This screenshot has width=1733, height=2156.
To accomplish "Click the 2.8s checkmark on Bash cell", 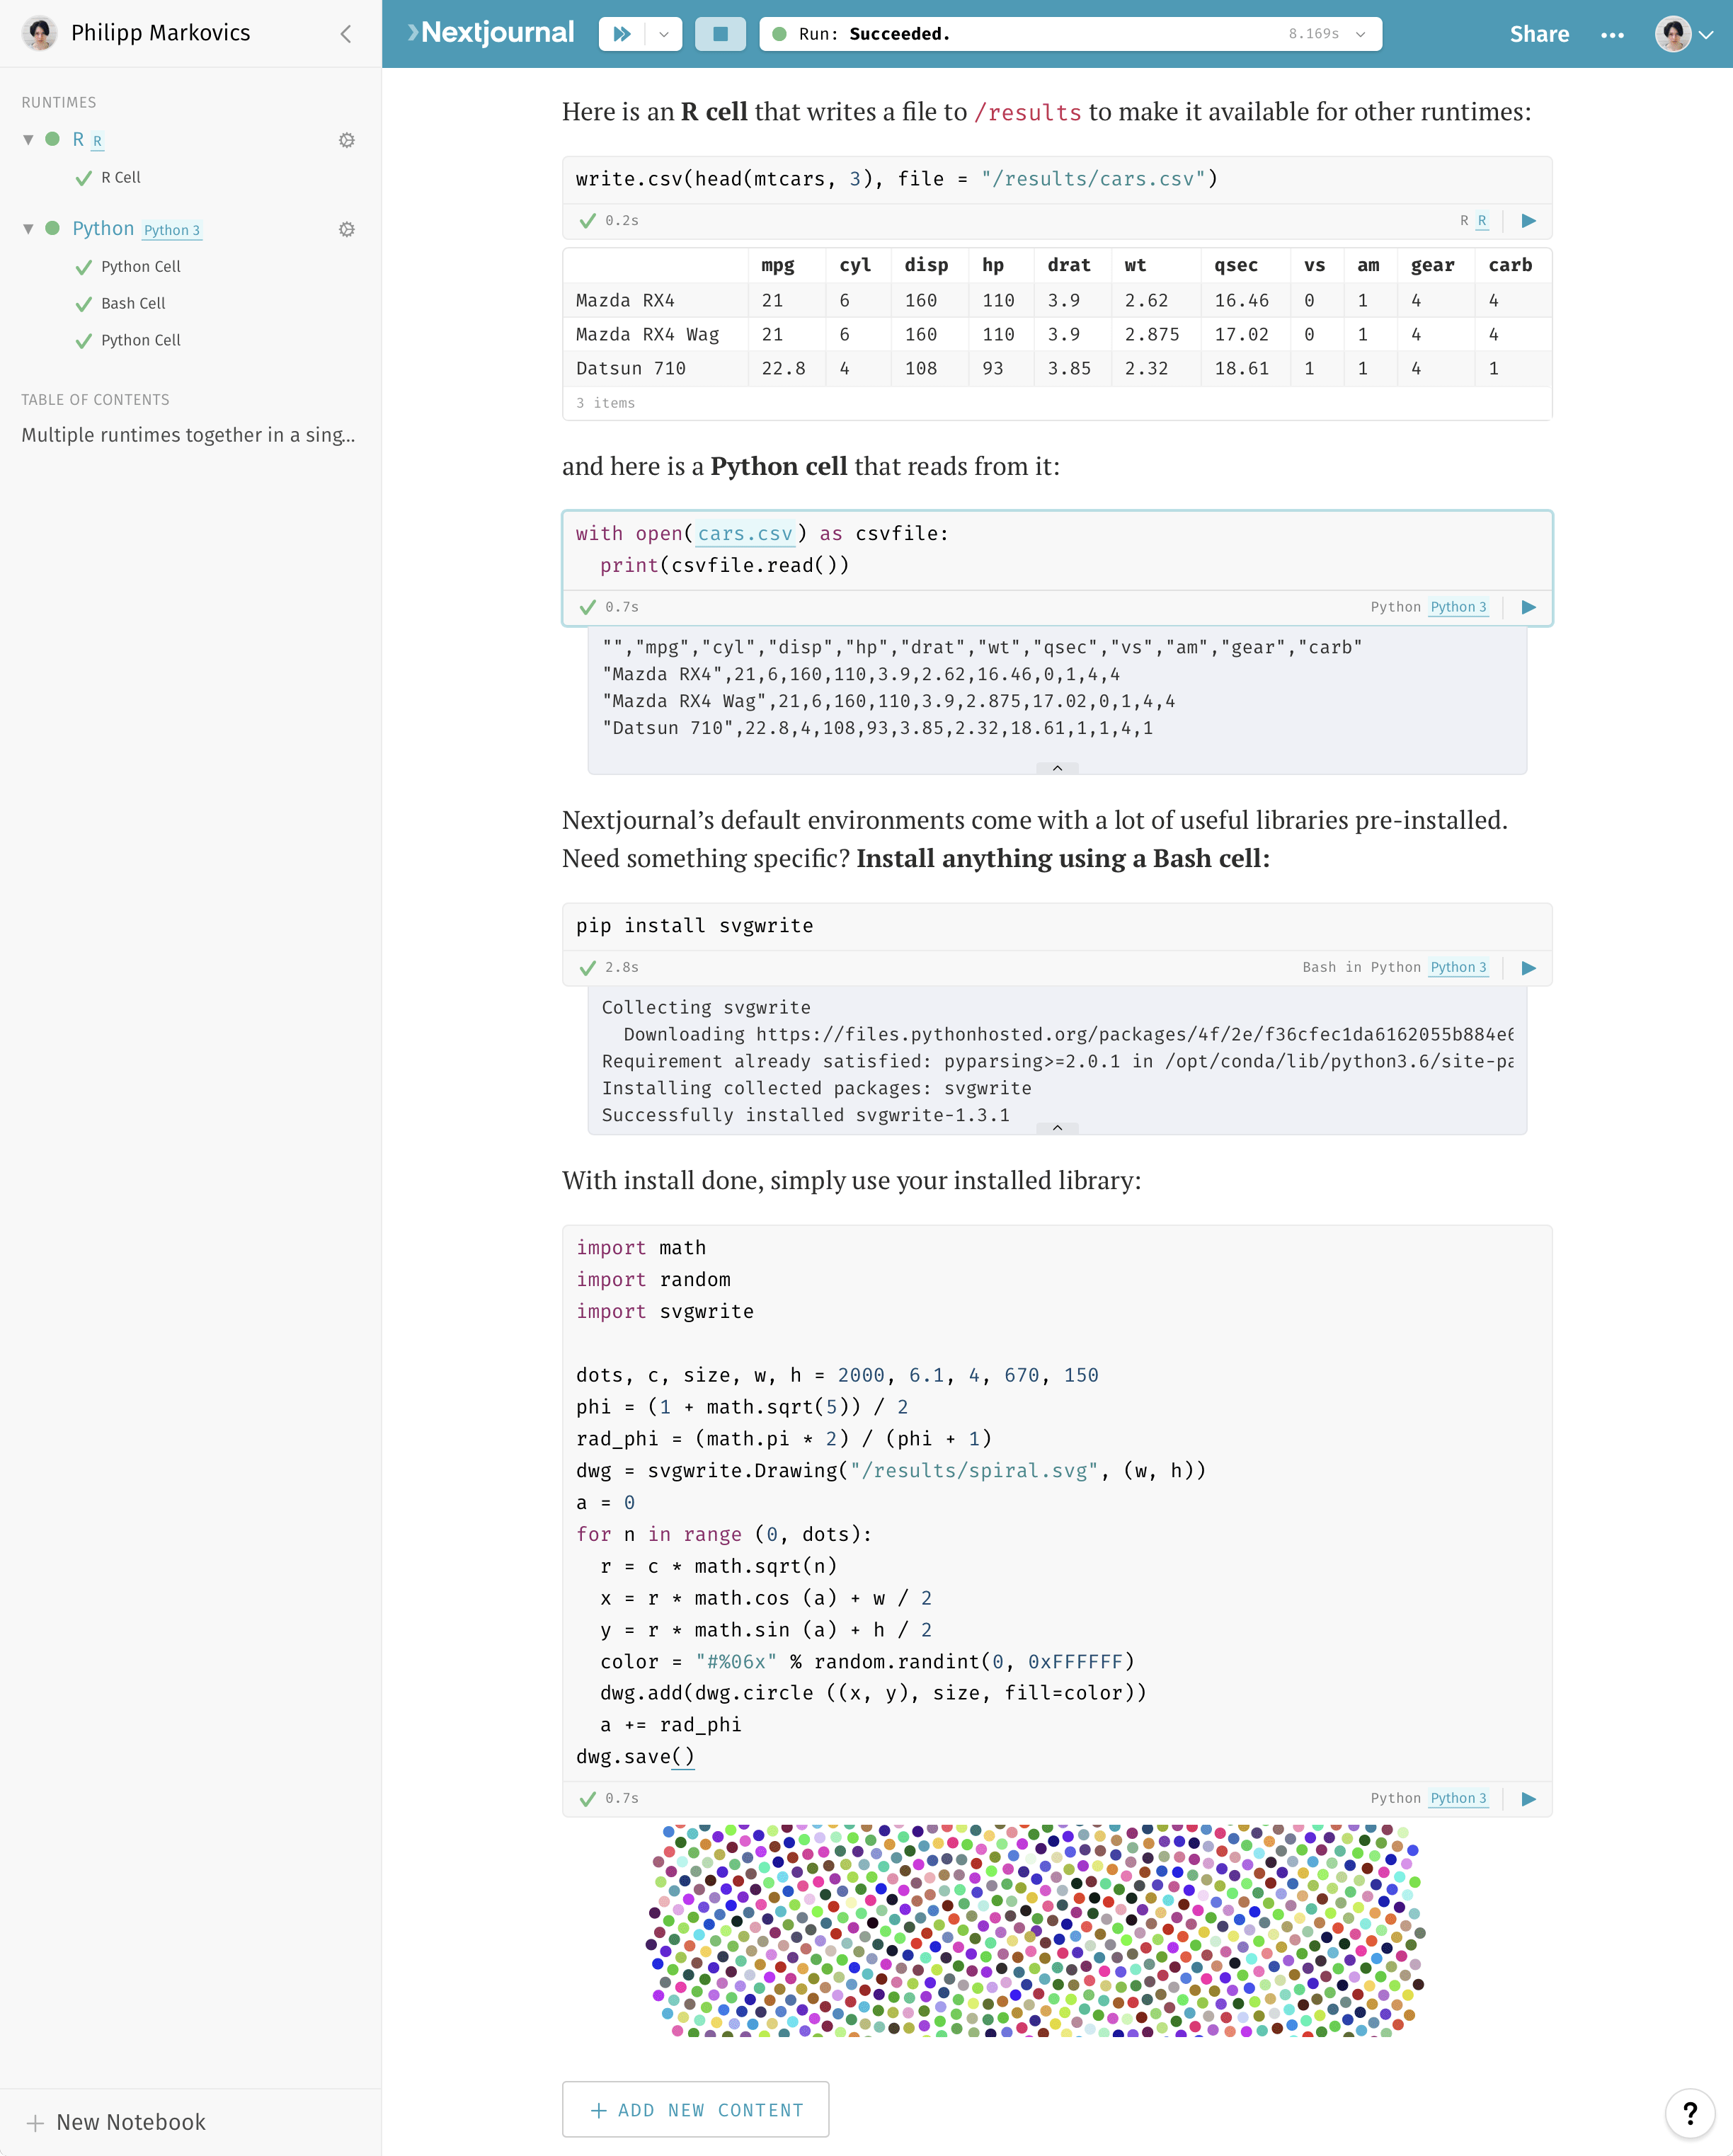I will pyautogui.click(x=587, y=968).
